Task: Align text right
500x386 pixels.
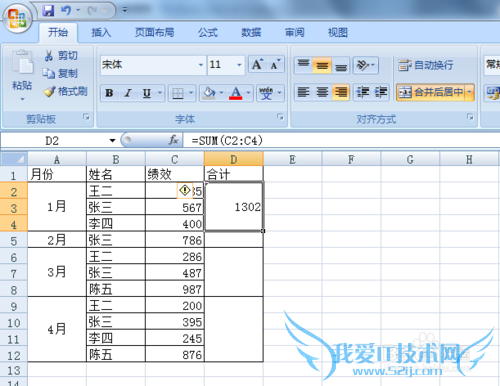Action: point(341,92)
